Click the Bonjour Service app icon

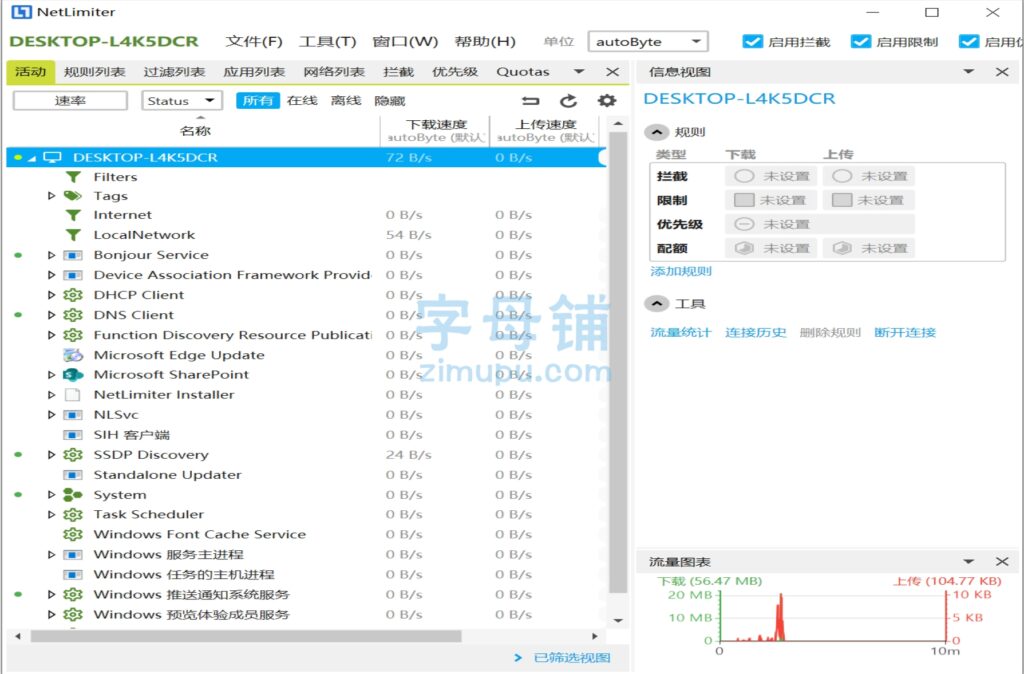pos(72,255)
